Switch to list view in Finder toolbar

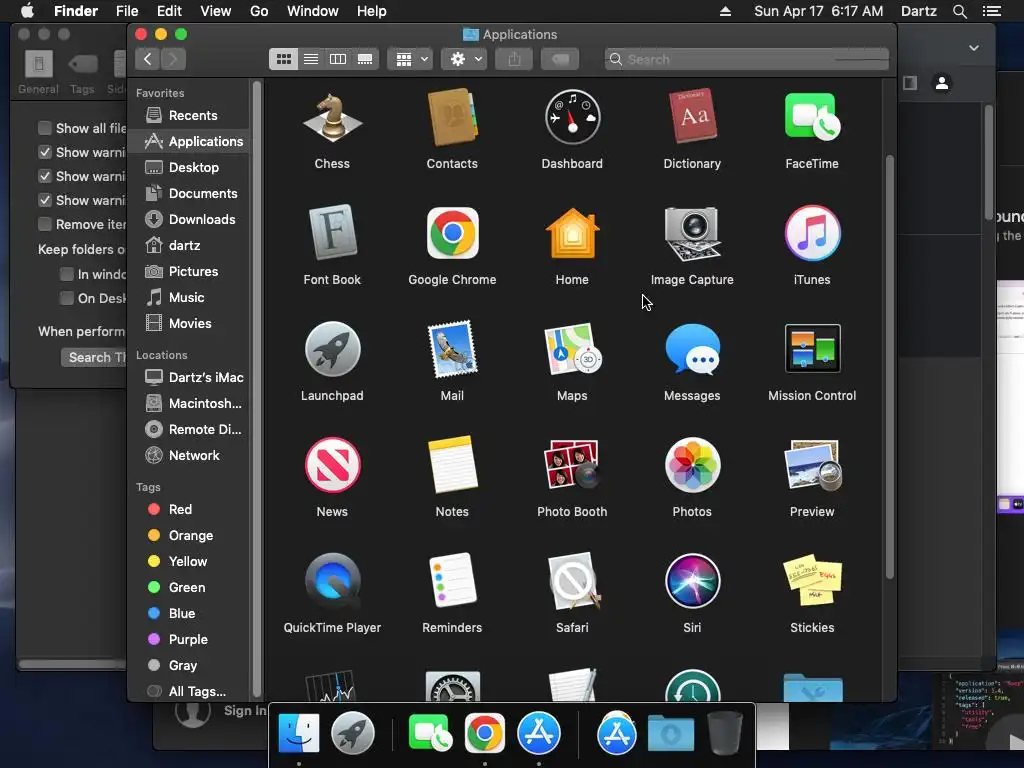coord(311,59)
